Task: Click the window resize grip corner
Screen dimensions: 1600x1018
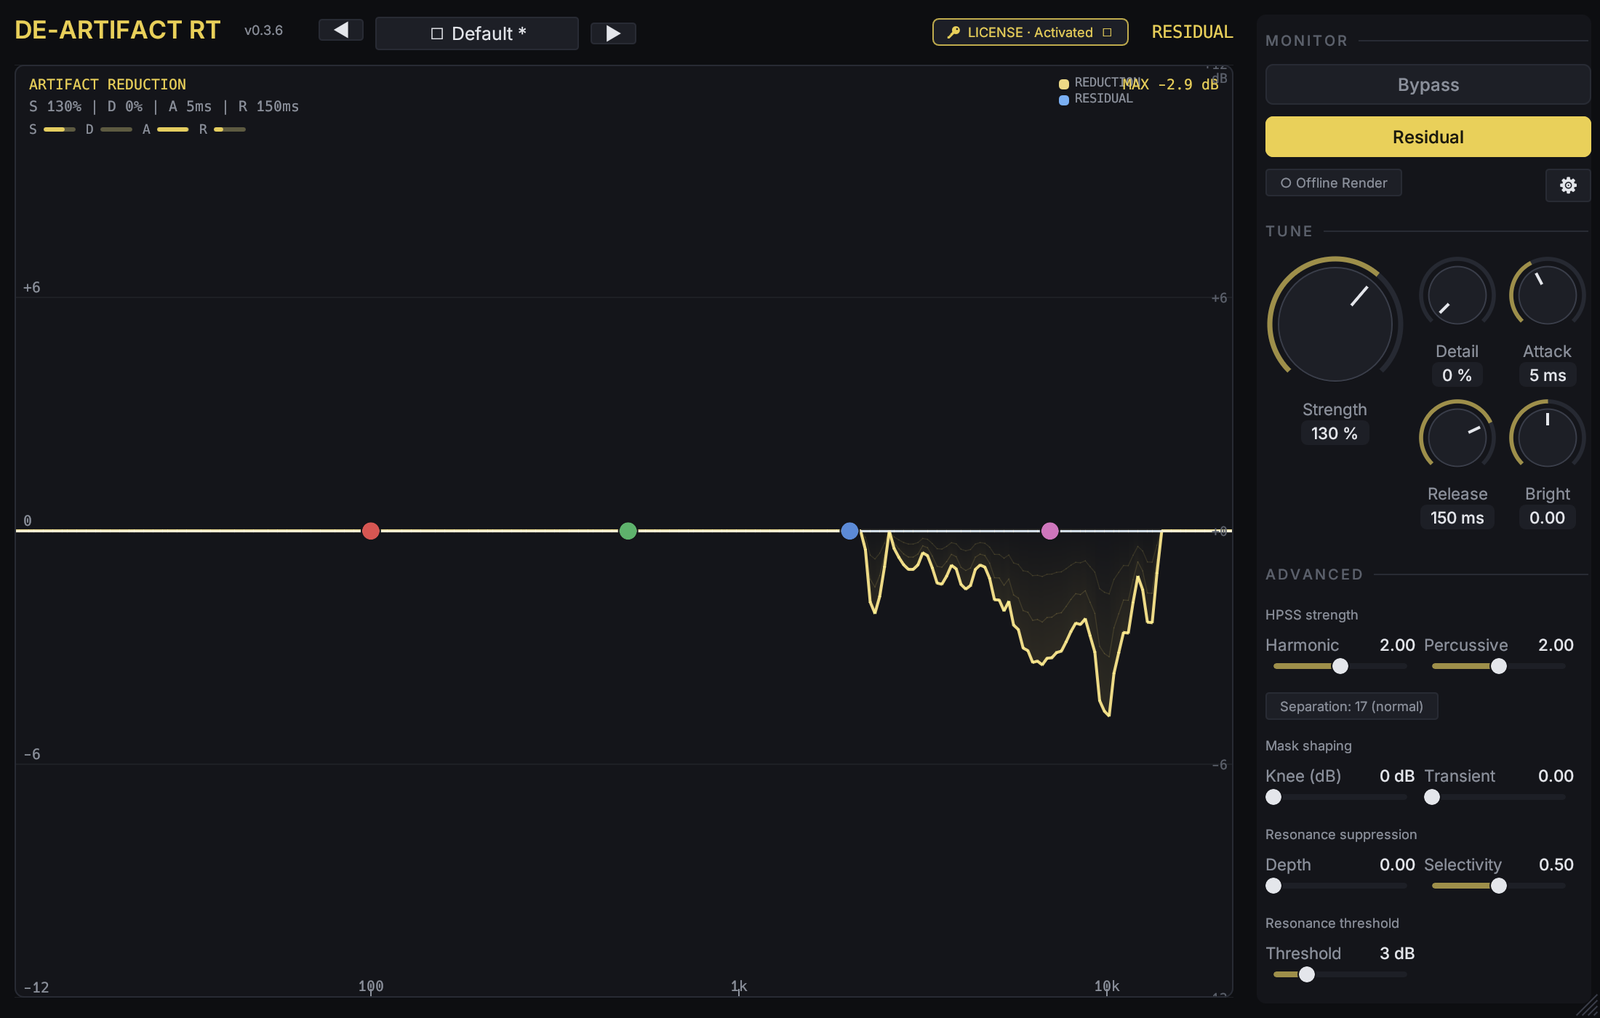Action: [1588, 1006]
